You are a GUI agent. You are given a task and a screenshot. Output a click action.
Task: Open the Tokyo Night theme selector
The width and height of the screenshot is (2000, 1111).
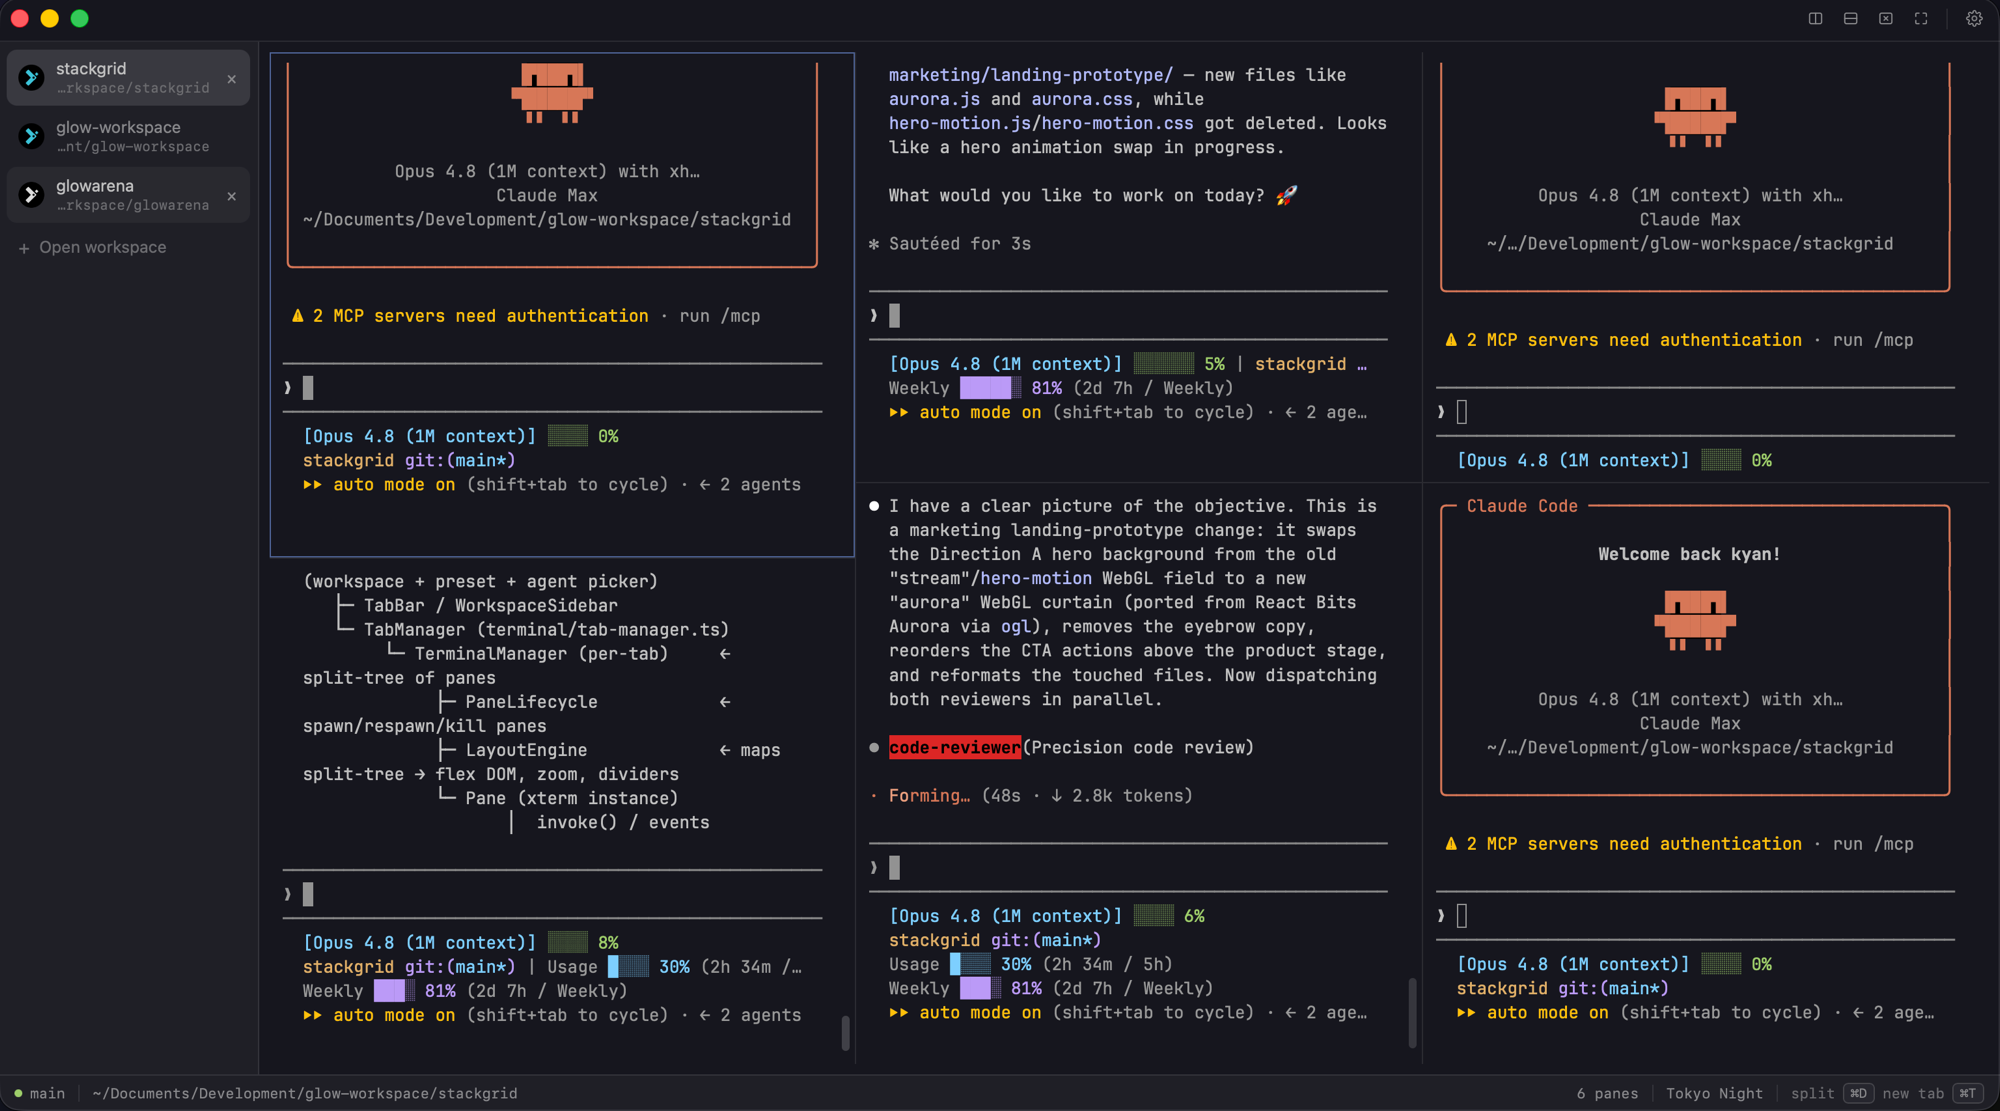1714,1093
